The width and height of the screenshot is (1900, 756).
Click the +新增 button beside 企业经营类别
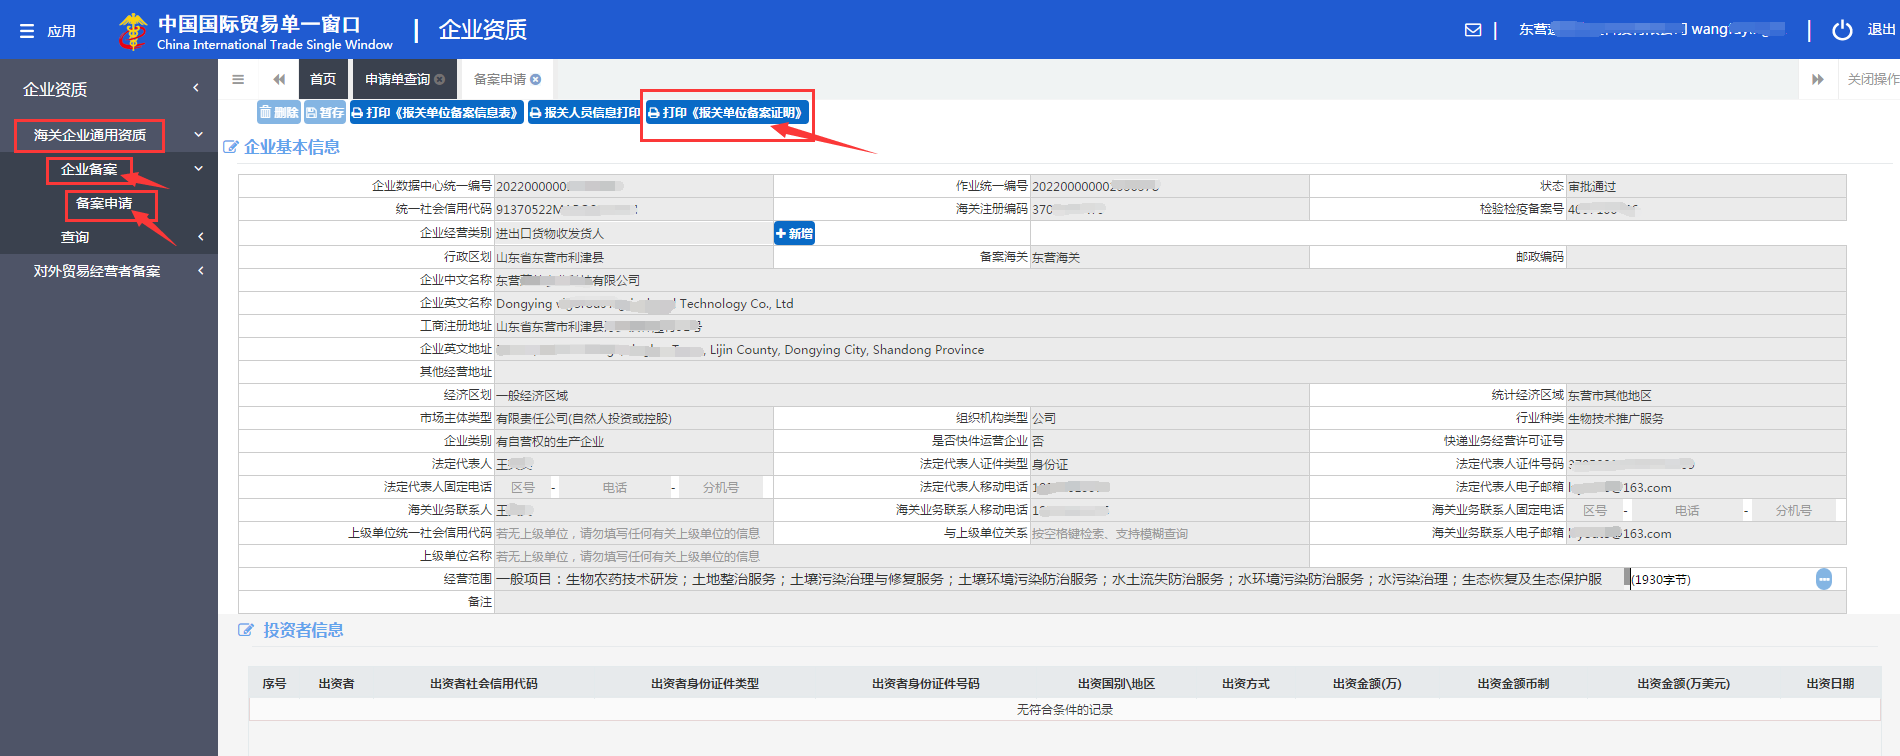[x=794, y=233]
